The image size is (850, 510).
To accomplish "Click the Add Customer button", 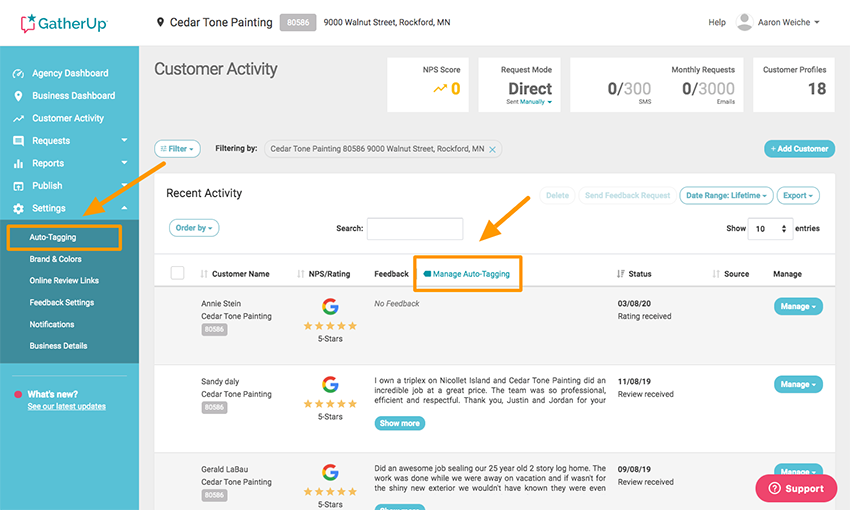I will pos(800,149).
